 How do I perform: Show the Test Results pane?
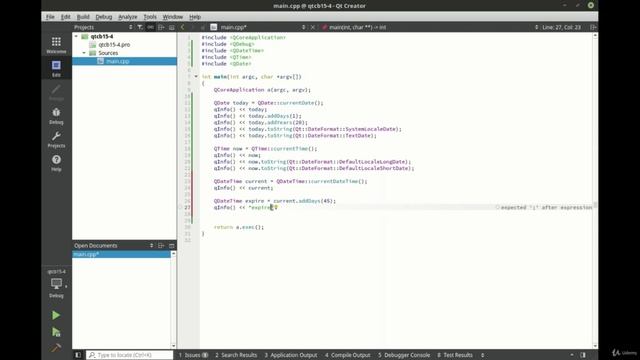click(x=455, y=355)
